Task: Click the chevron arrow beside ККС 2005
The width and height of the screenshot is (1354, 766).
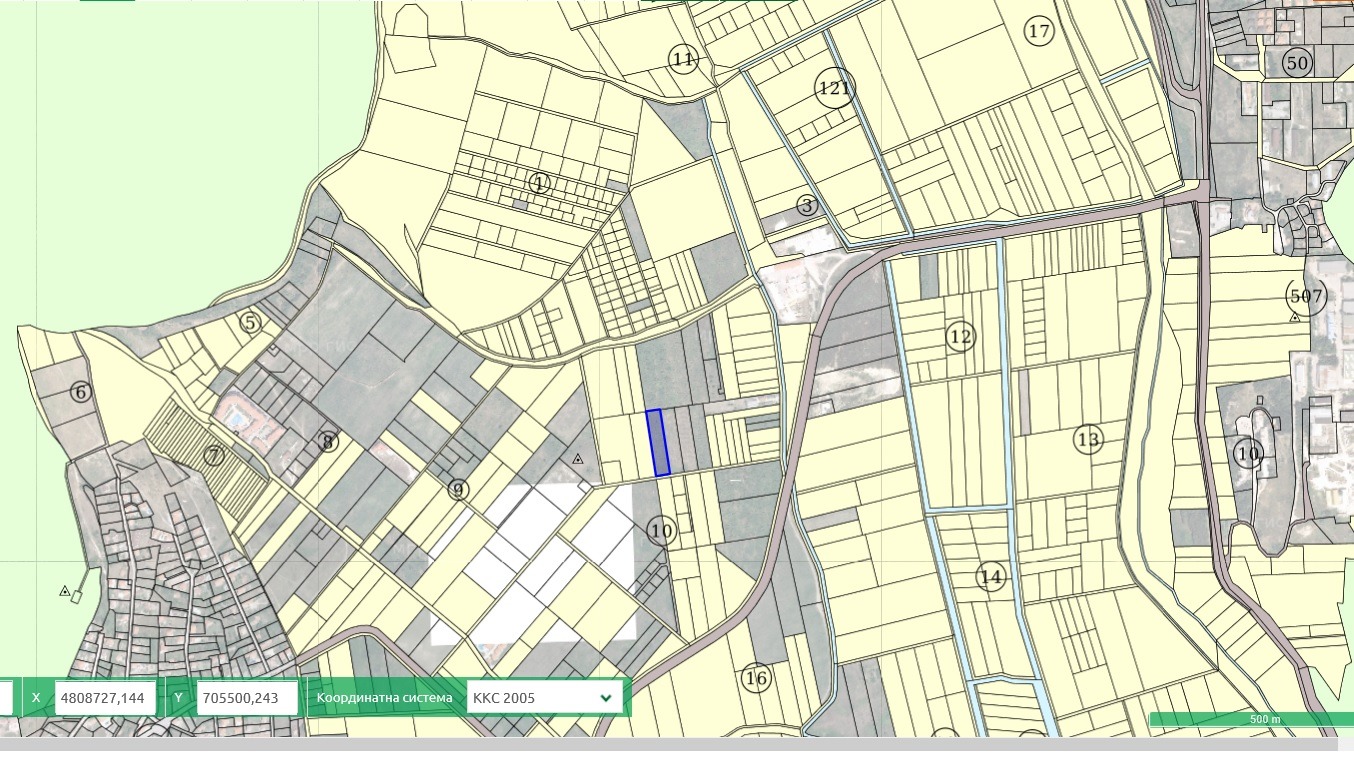Action: point(605,697)
